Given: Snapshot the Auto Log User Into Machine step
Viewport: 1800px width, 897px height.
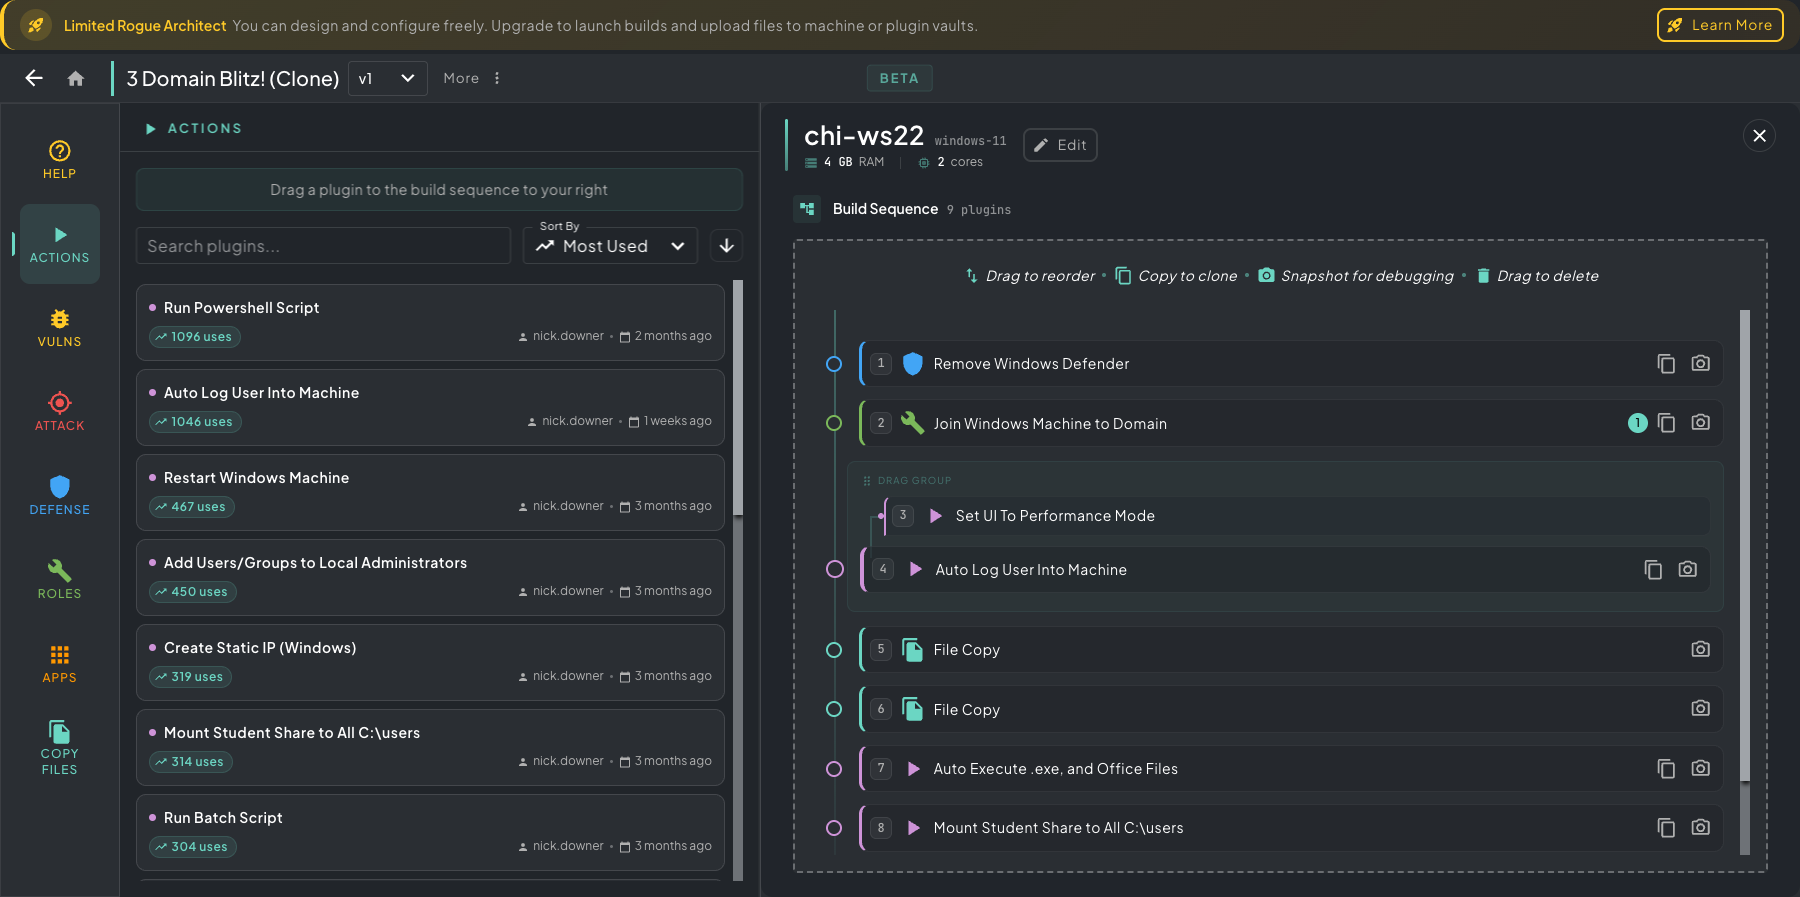Looking at the screenshot, I should [1687, 569].
